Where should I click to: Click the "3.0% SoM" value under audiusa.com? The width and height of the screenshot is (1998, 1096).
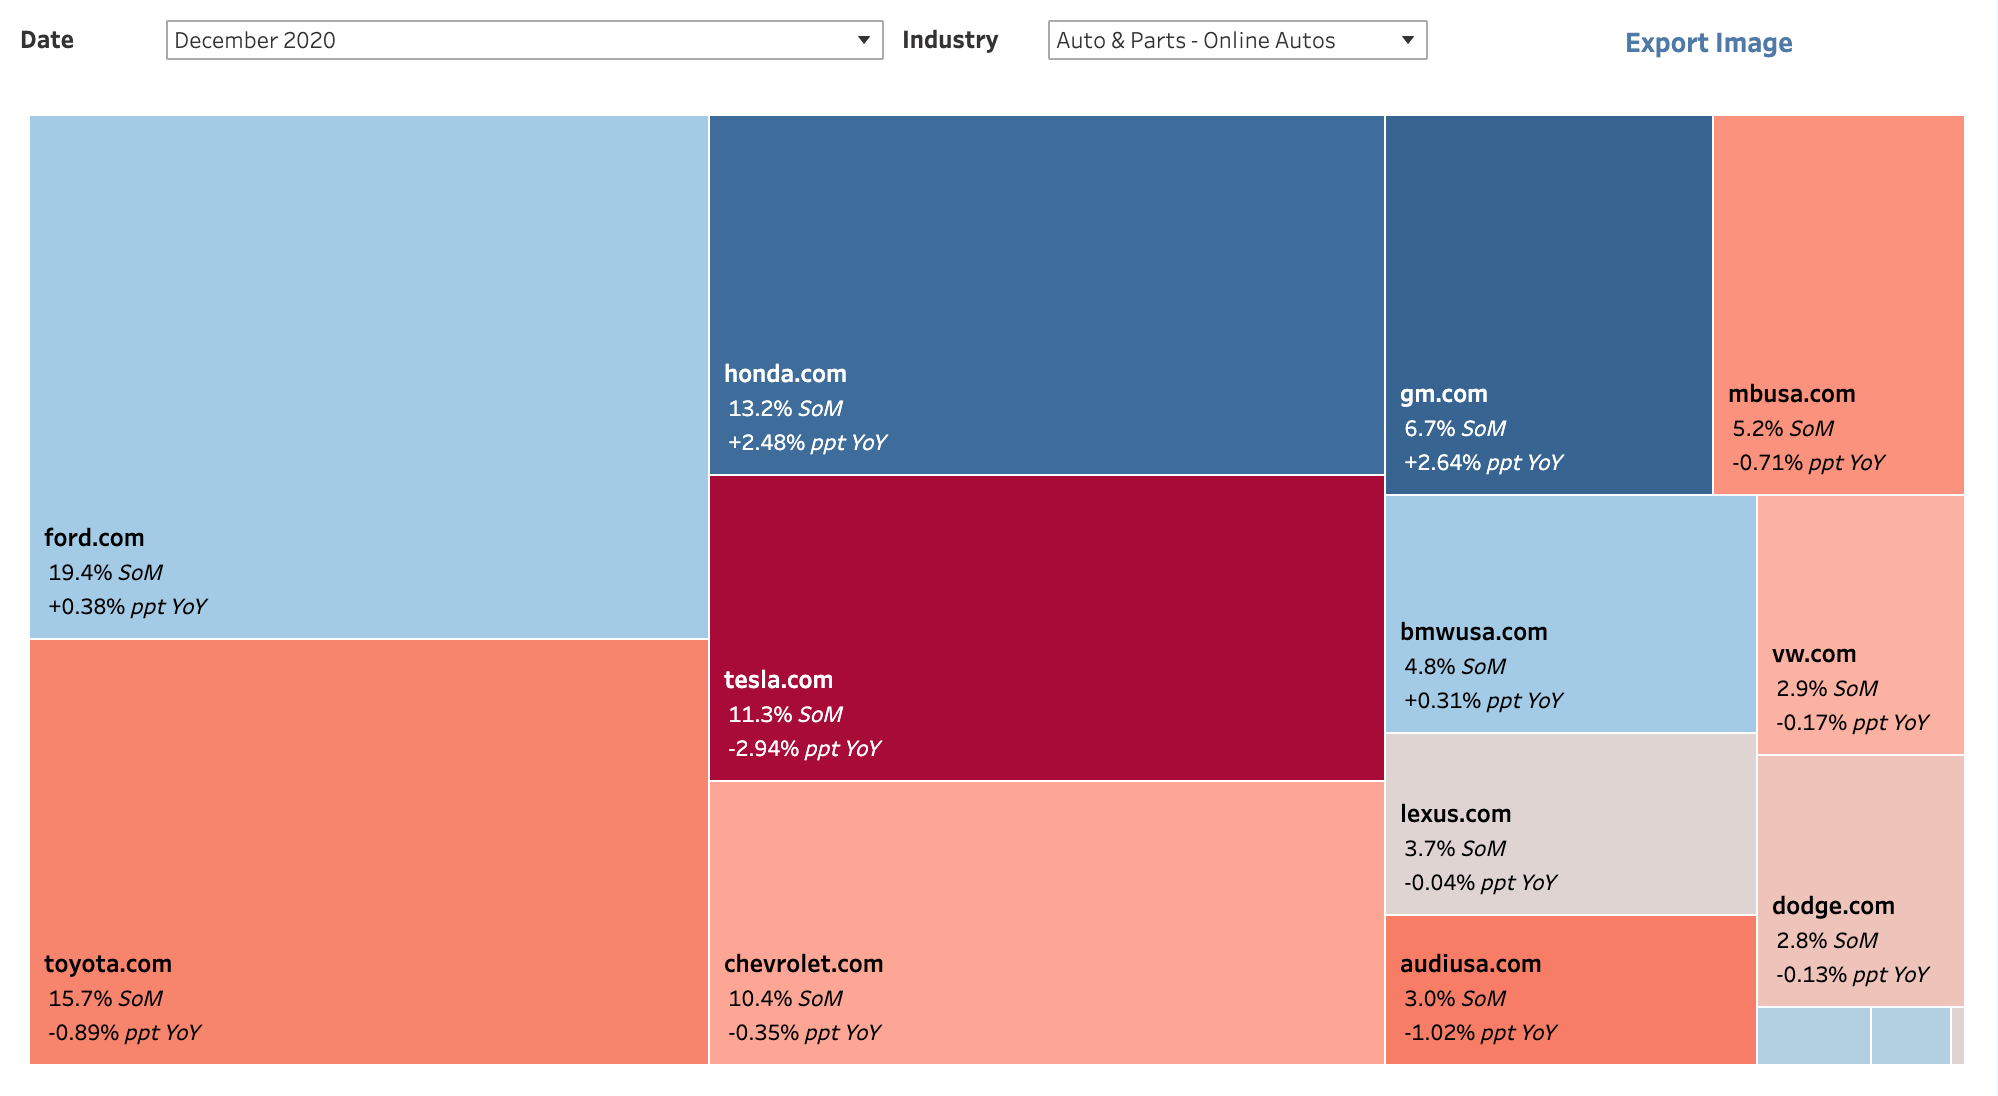(1455, 998)
